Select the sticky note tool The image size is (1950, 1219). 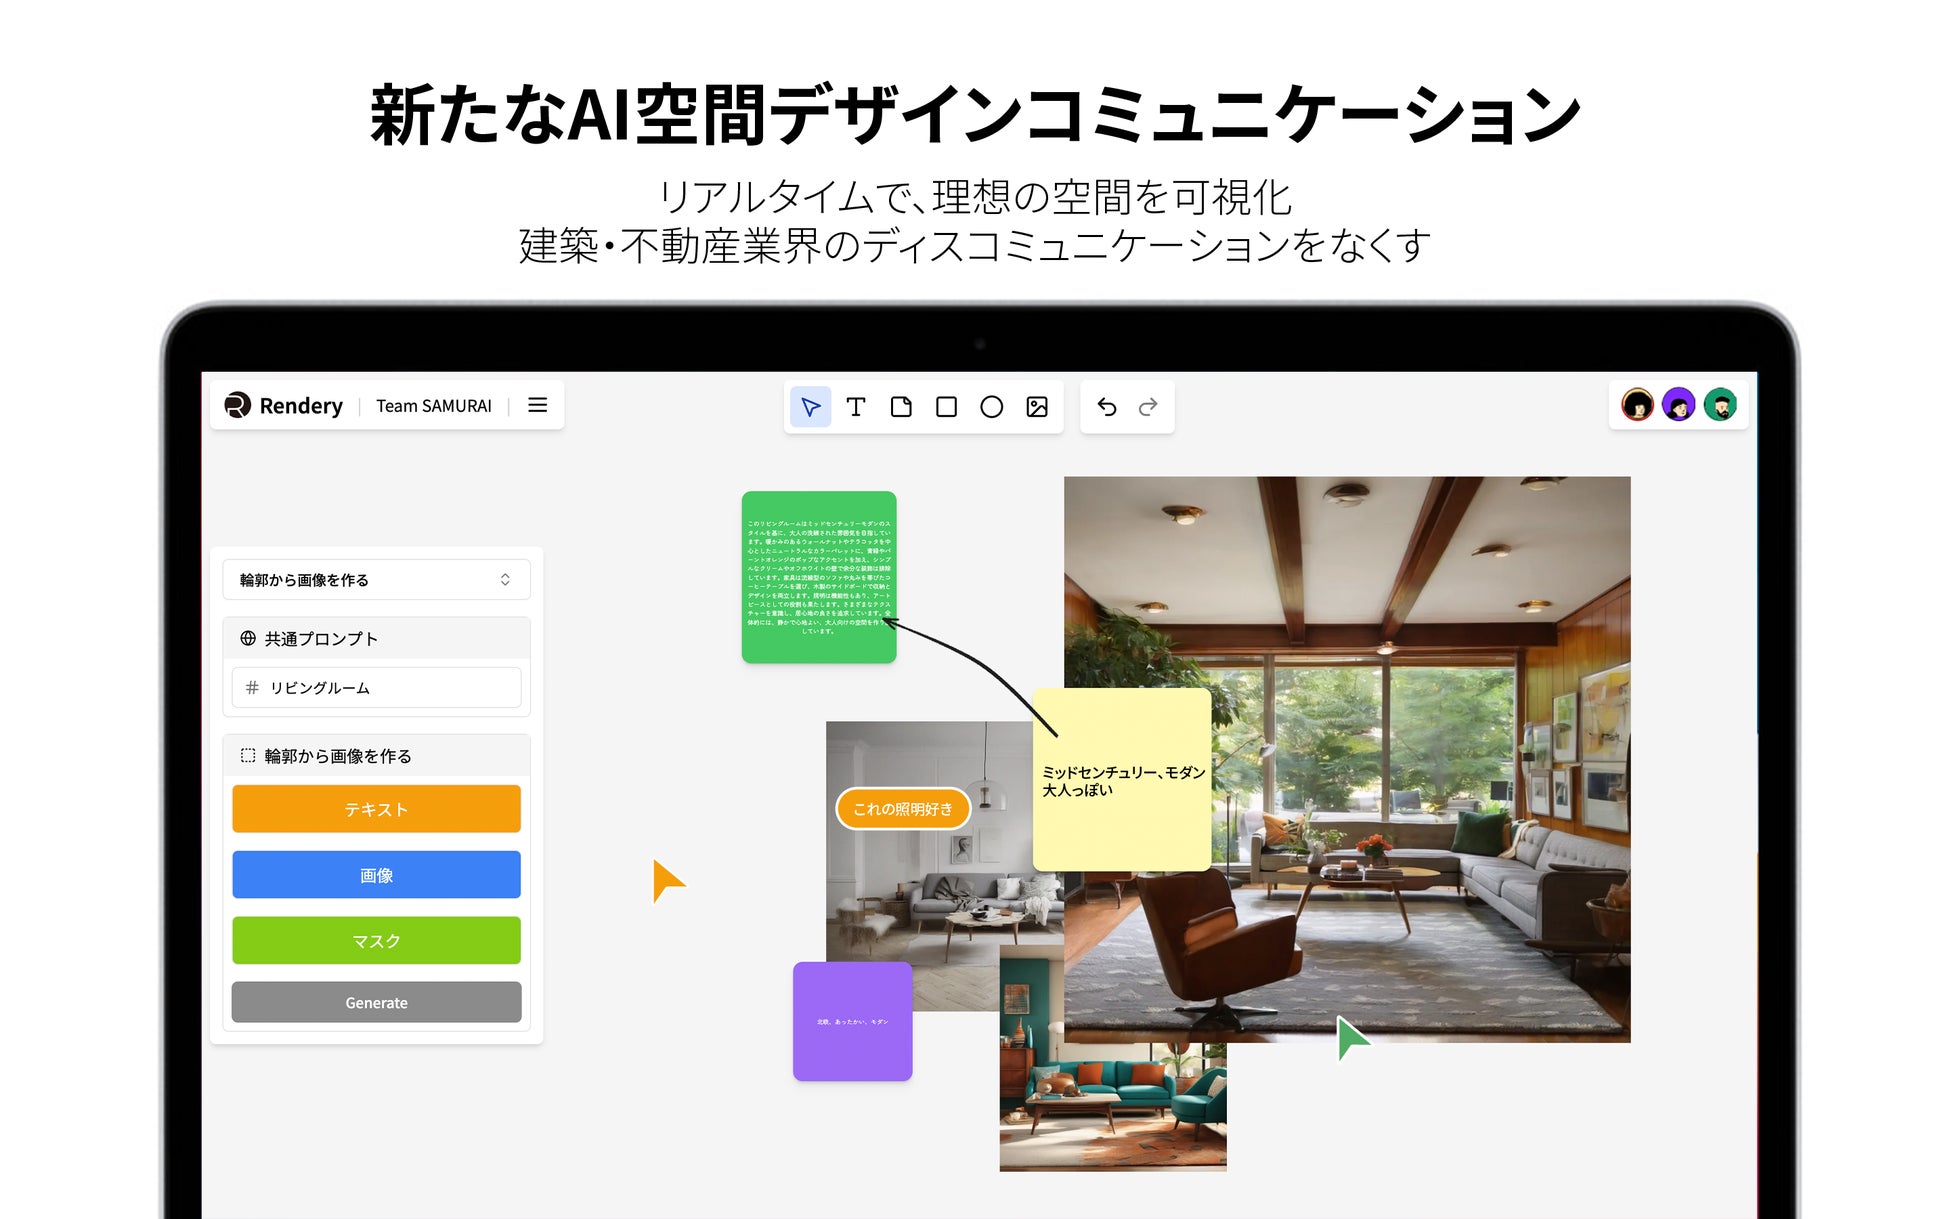pos(901,407)
